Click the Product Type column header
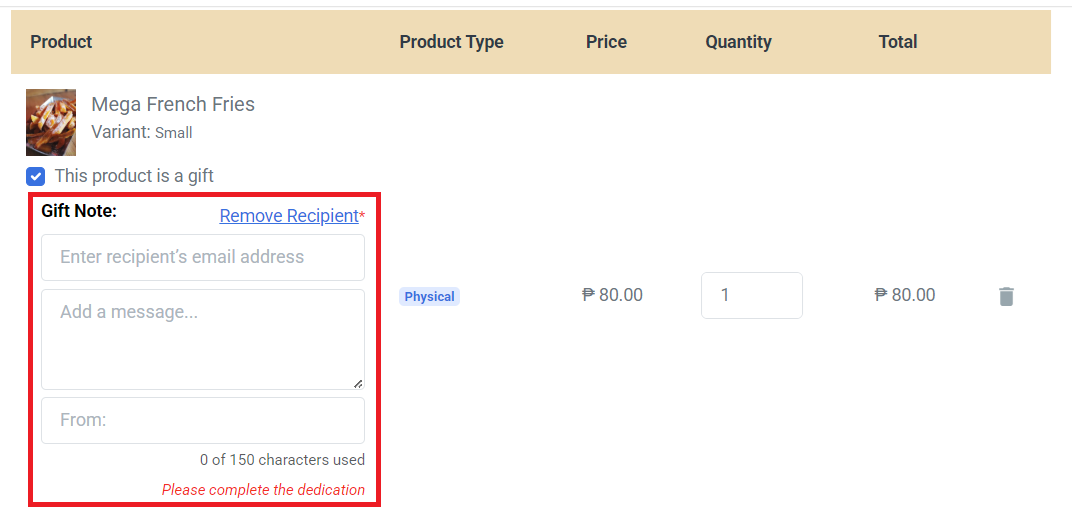The width and height of the screenshot is (1072, 508). (451, 42)
